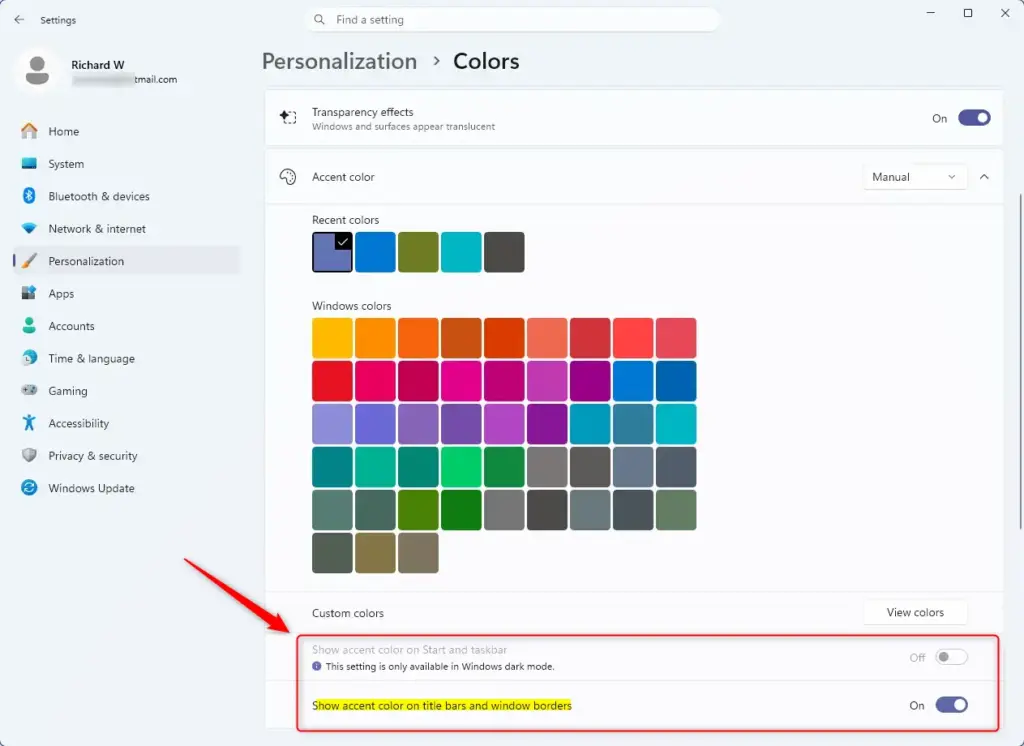Open Bluetooth & devices settings

pyautogui.click(x=127, y=196)
